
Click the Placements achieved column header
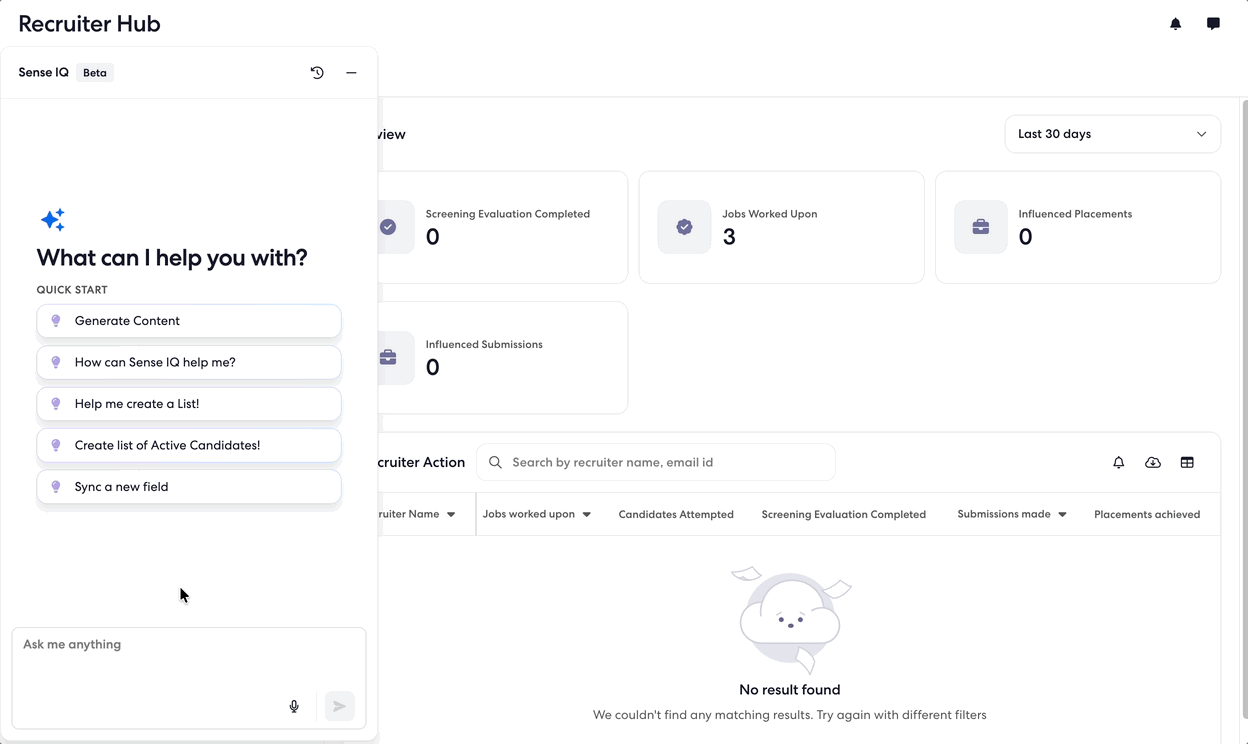(x=1147, y=515)
